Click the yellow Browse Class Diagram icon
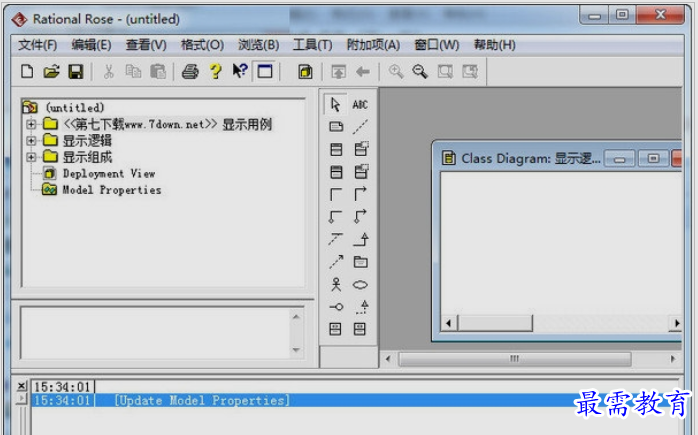This screenshot has height=435, width=698. pos(305,71)
